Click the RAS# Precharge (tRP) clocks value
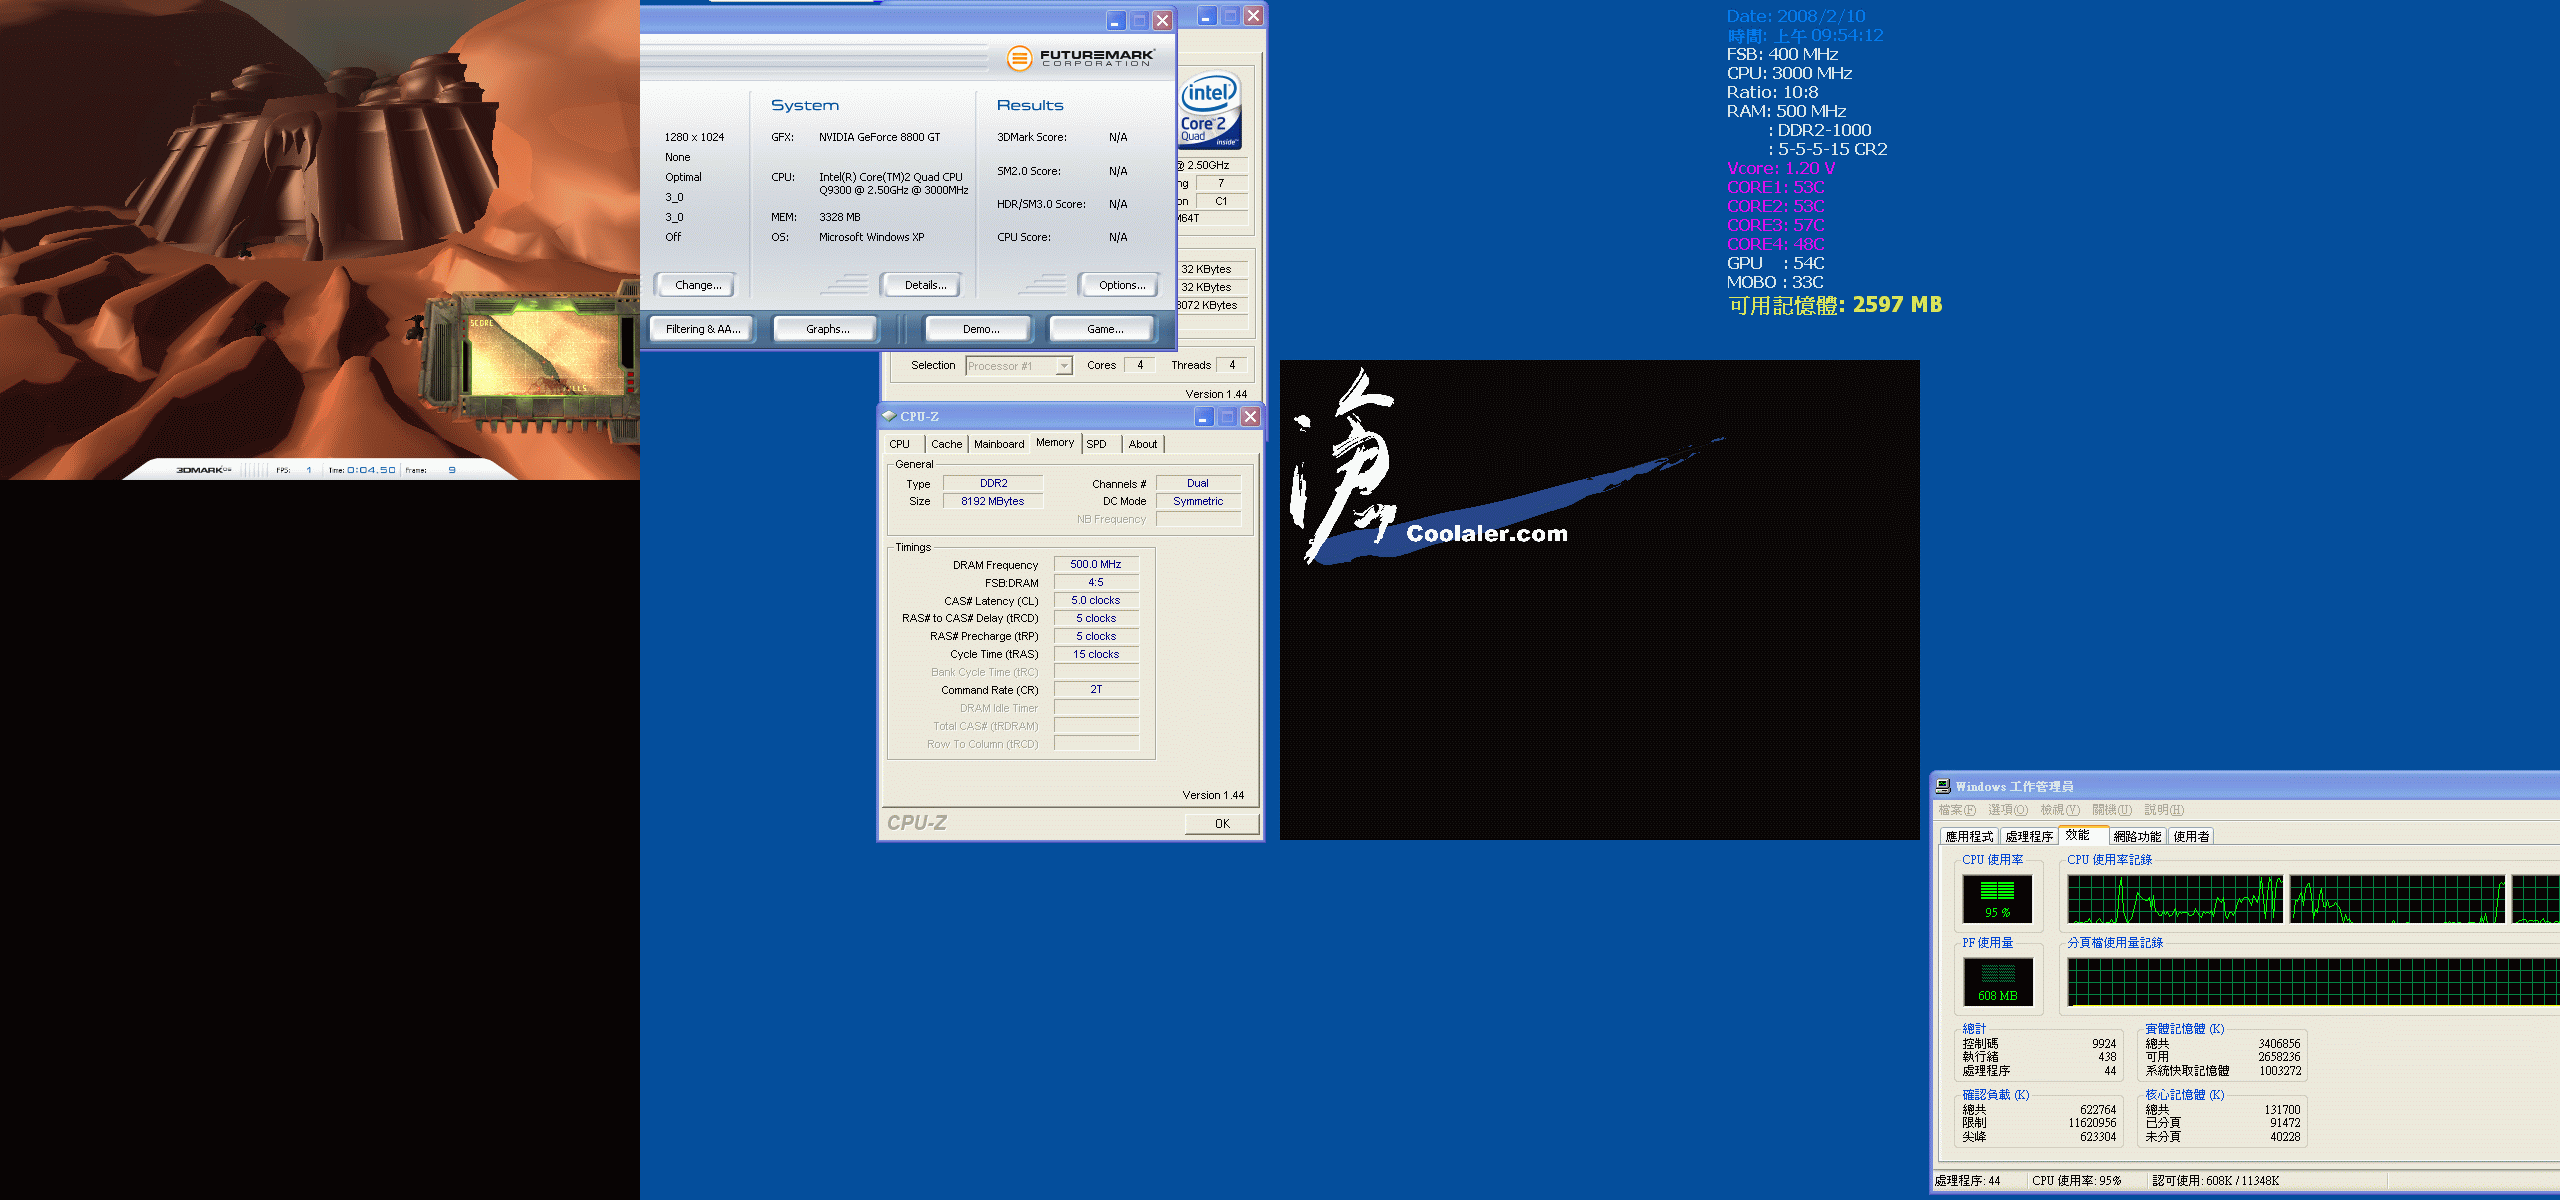Screen dimensions: 2560x1200 coord(1096,637)
